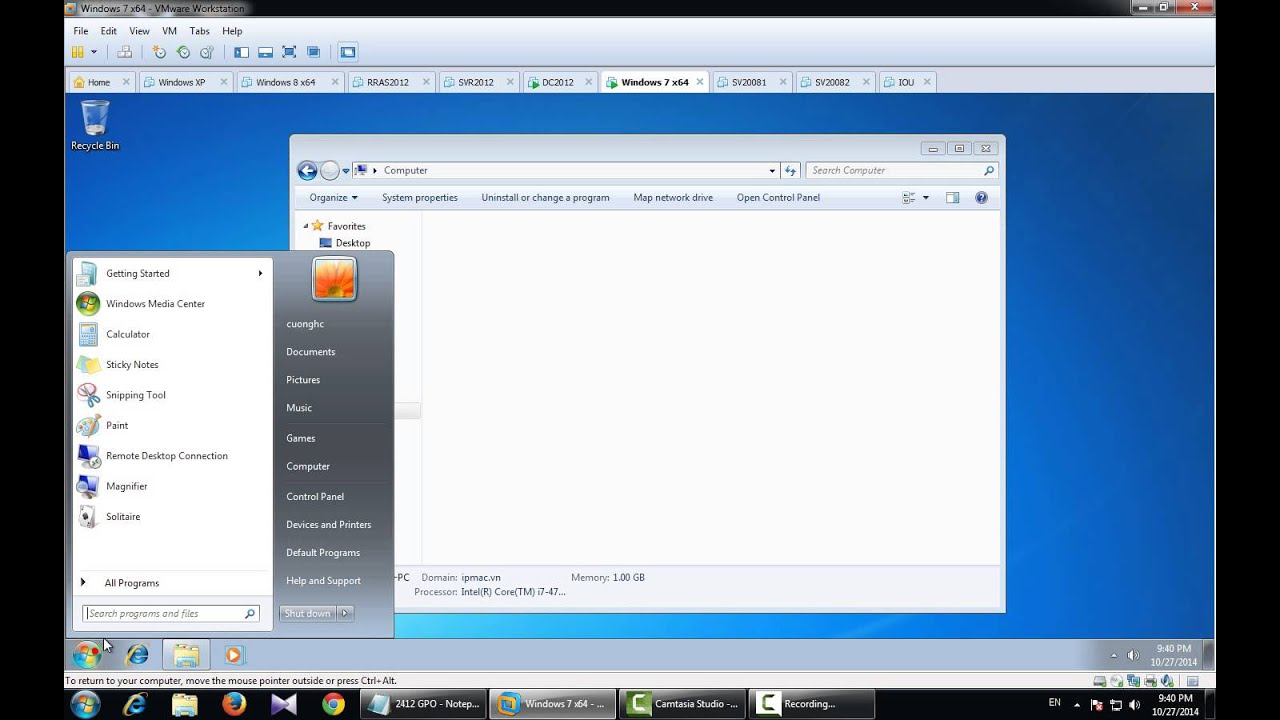Click the Unity mode toolbar icon

(x=313, y=52)
